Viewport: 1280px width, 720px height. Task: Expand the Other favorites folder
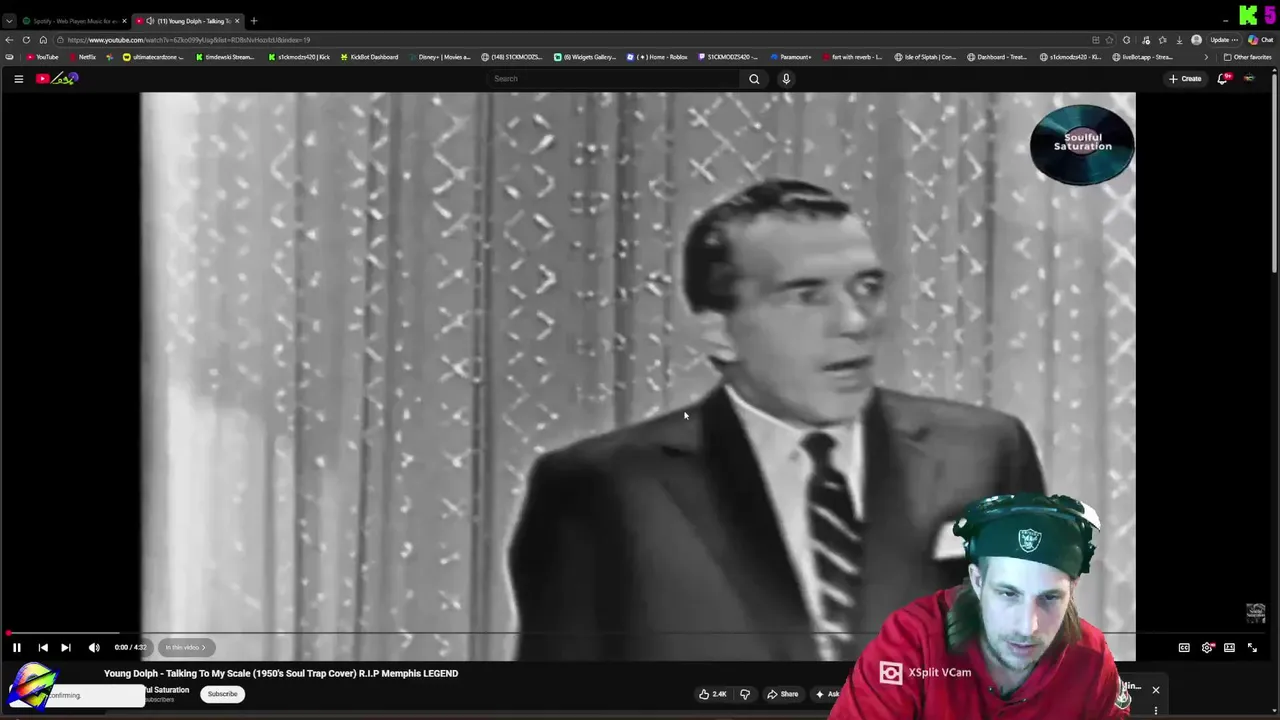1247,57
